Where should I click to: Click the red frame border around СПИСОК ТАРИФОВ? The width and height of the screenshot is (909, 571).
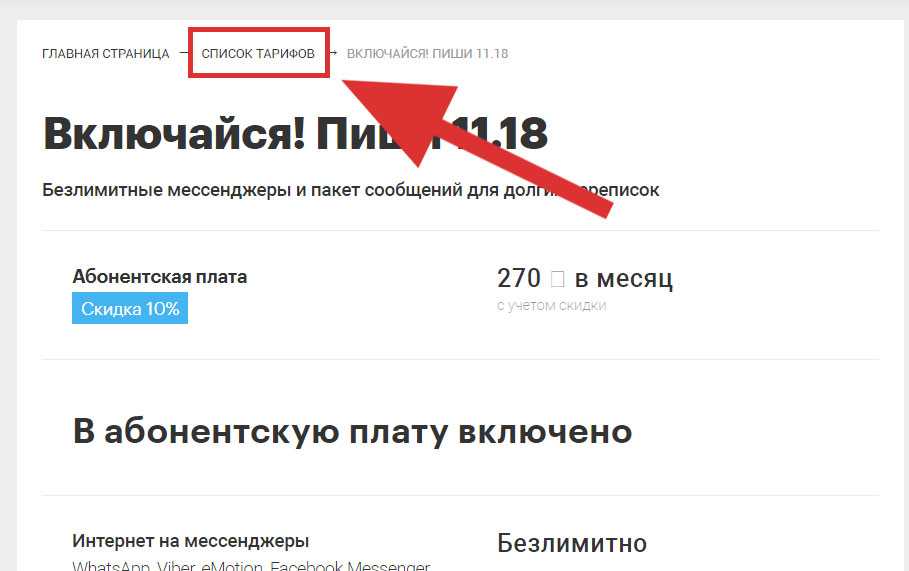coord(259,29)
